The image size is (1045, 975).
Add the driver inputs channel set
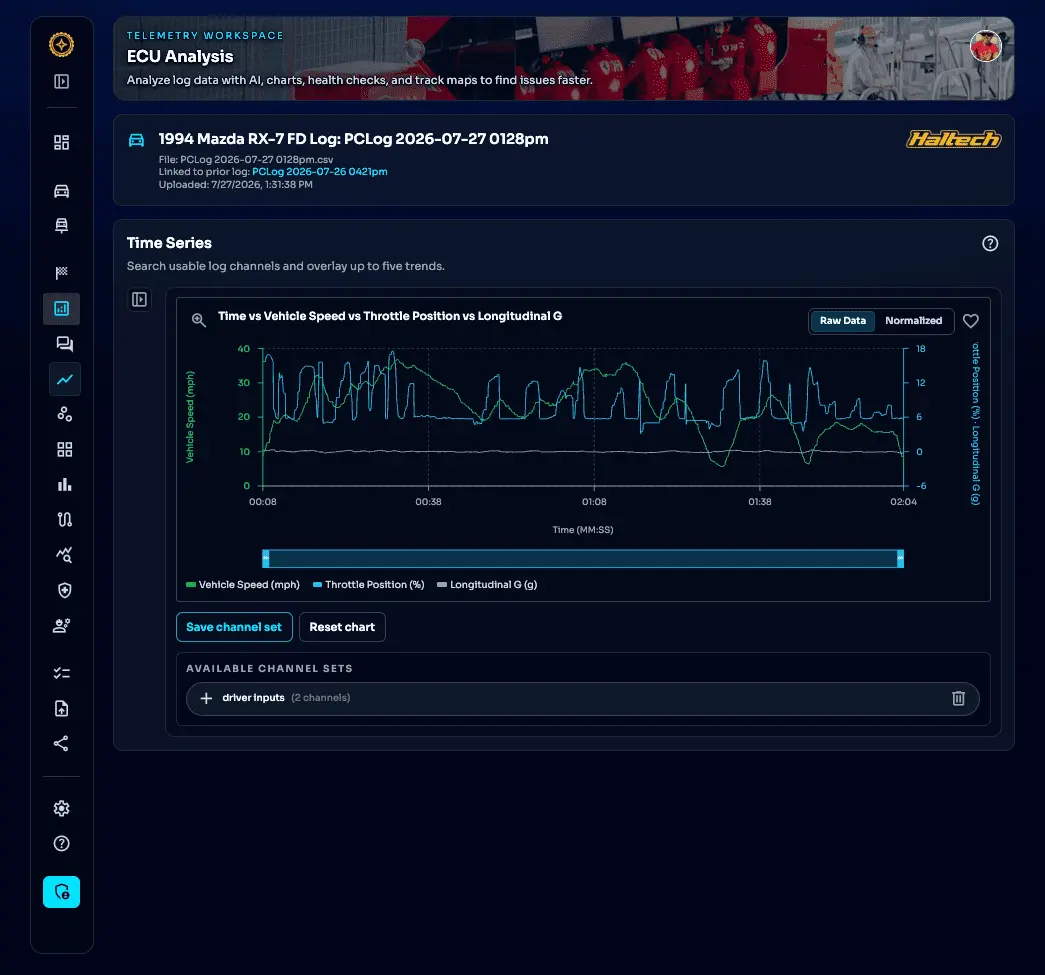click(207, 698)
